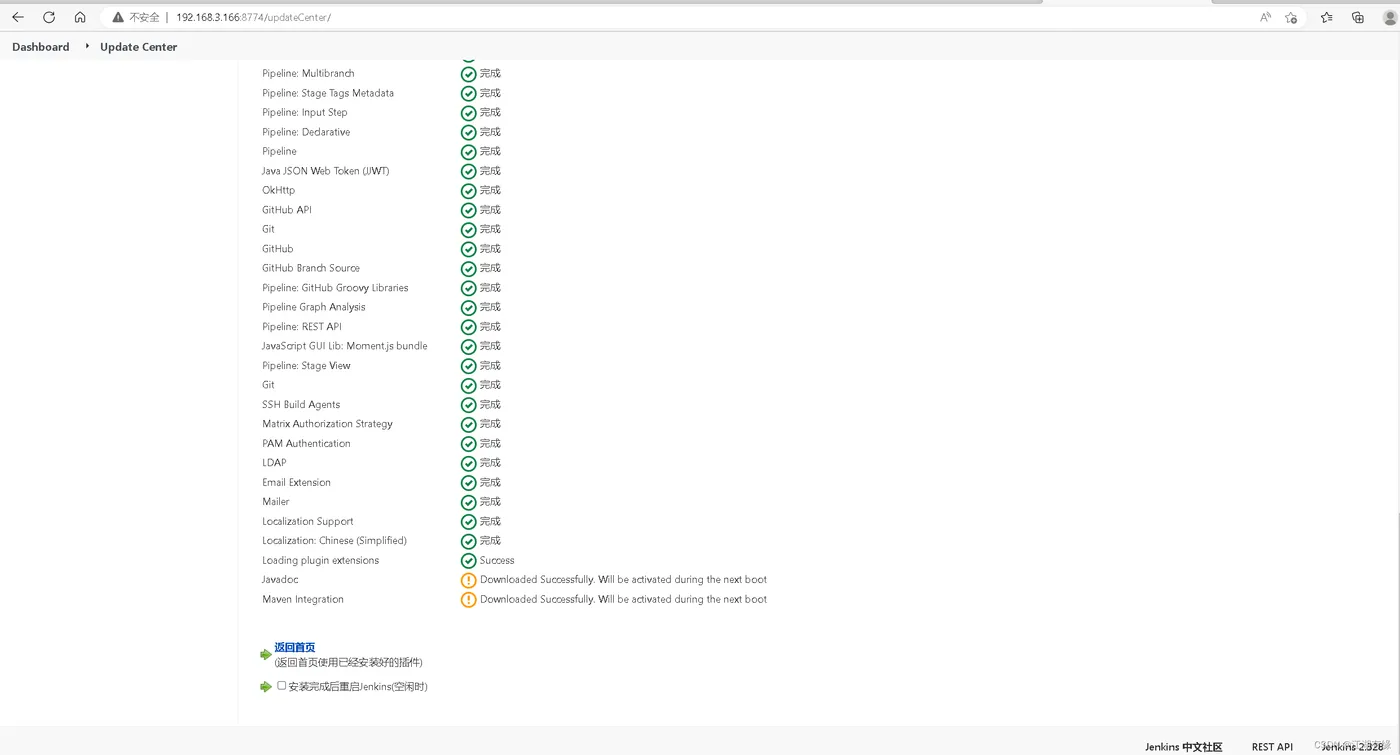Click the Success status text for Loading plugin extensions
The image size is (1400, 755).
(497, 561)
